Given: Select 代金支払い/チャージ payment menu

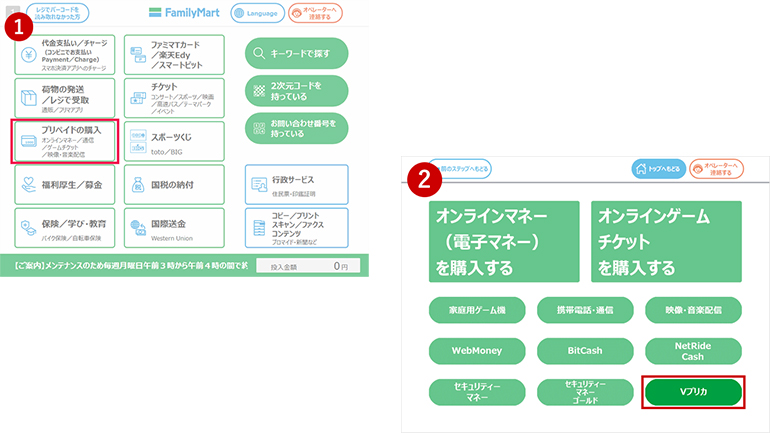Looking at the screenshot, I should click(x=65, y=56).
